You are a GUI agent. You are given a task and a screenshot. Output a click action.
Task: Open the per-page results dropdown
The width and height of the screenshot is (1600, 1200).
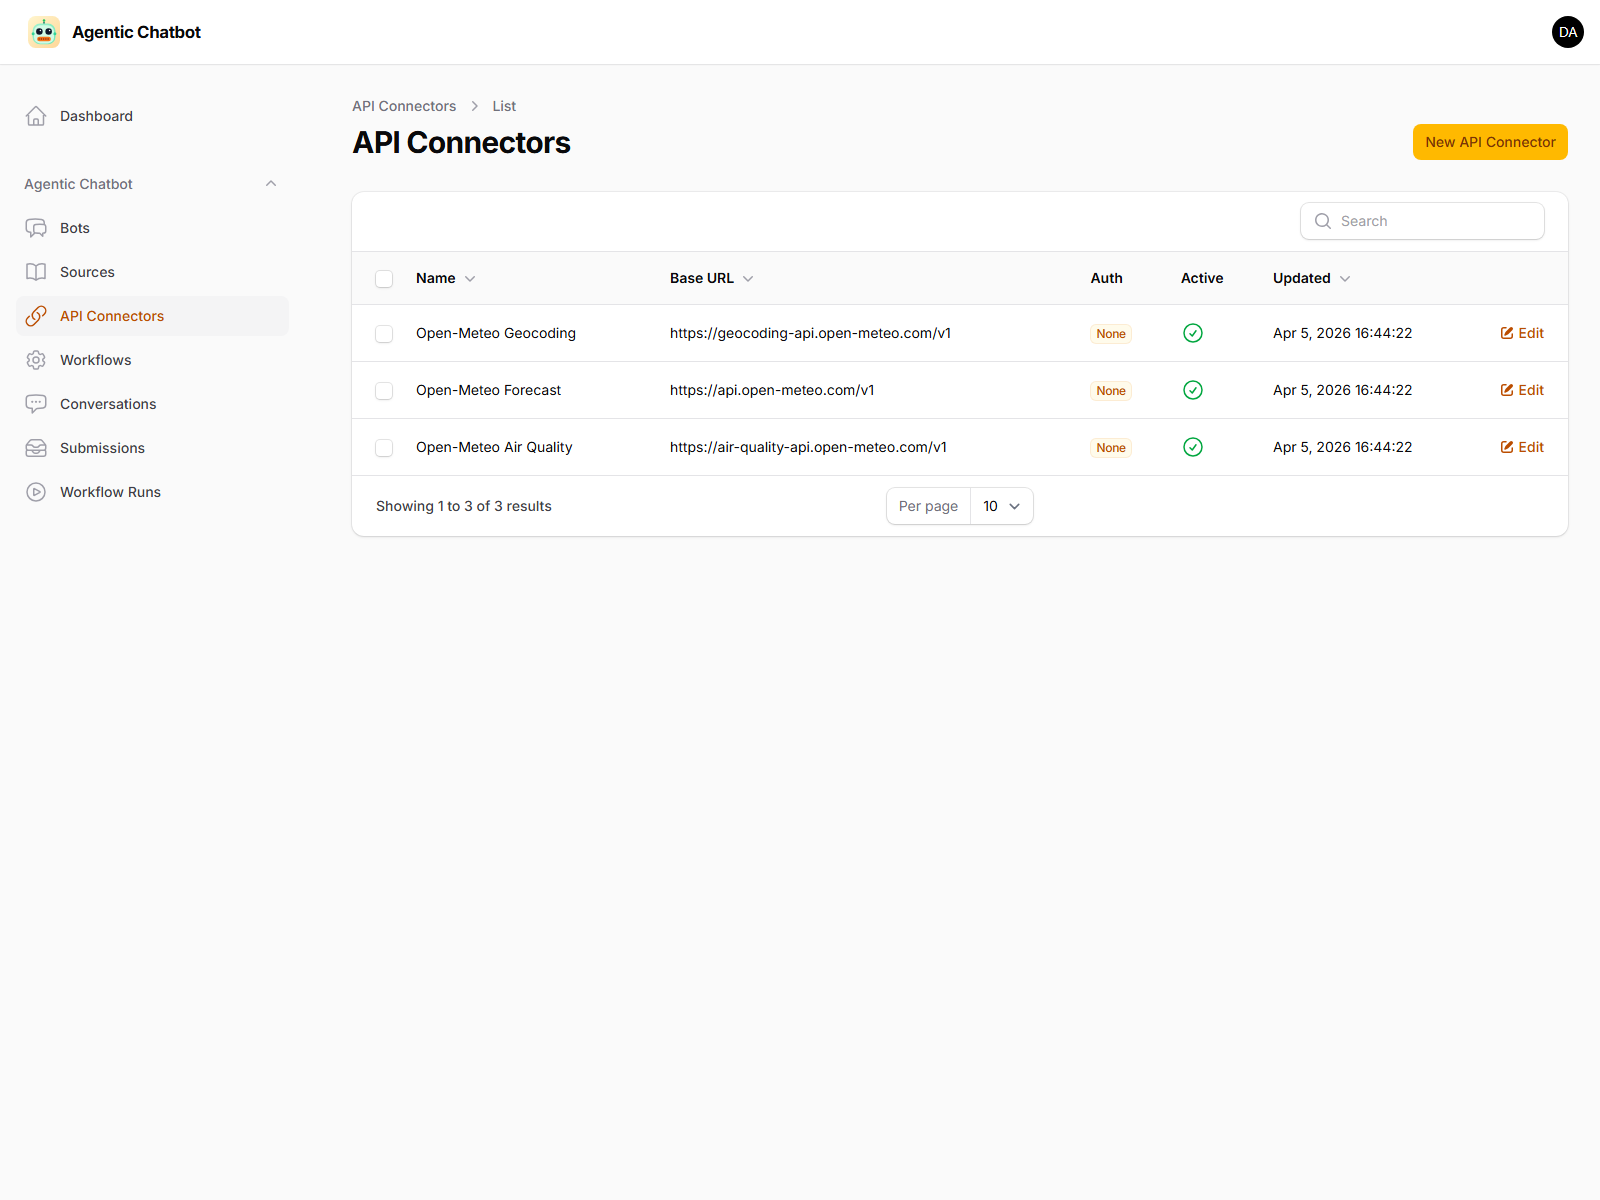[x=1001, y=506]
